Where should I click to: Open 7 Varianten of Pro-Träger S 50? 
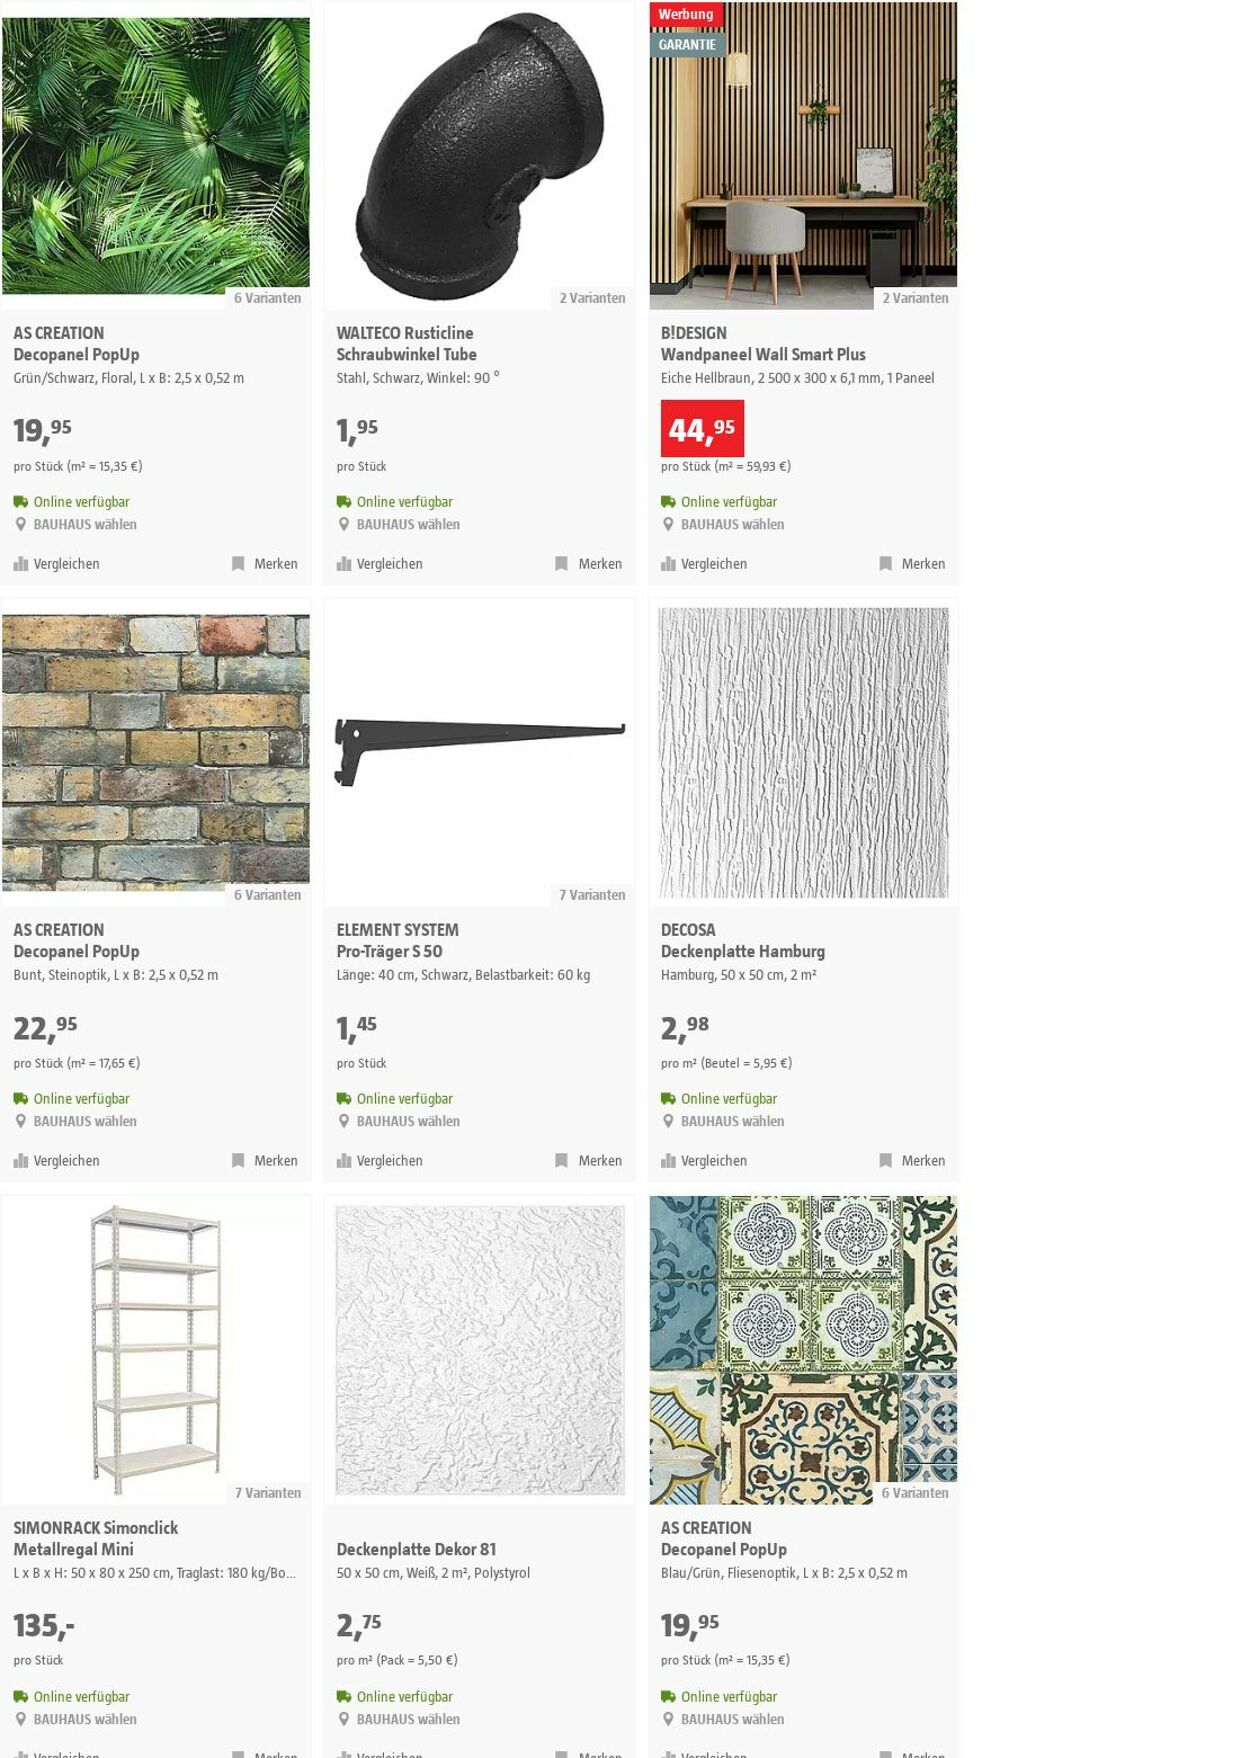point(592,895)
